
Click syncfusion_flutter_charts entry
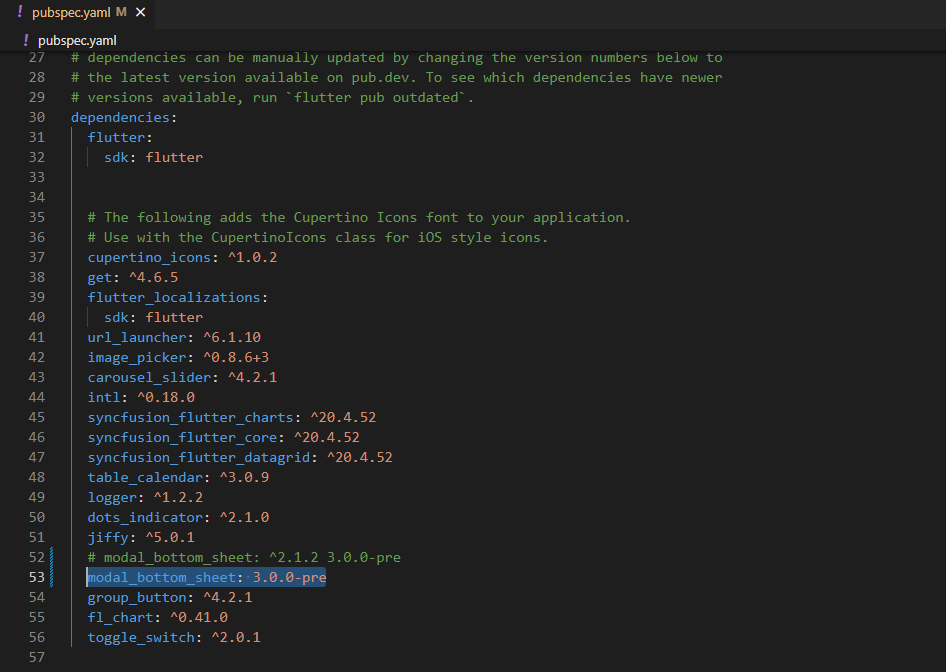[x=232, y=417]
